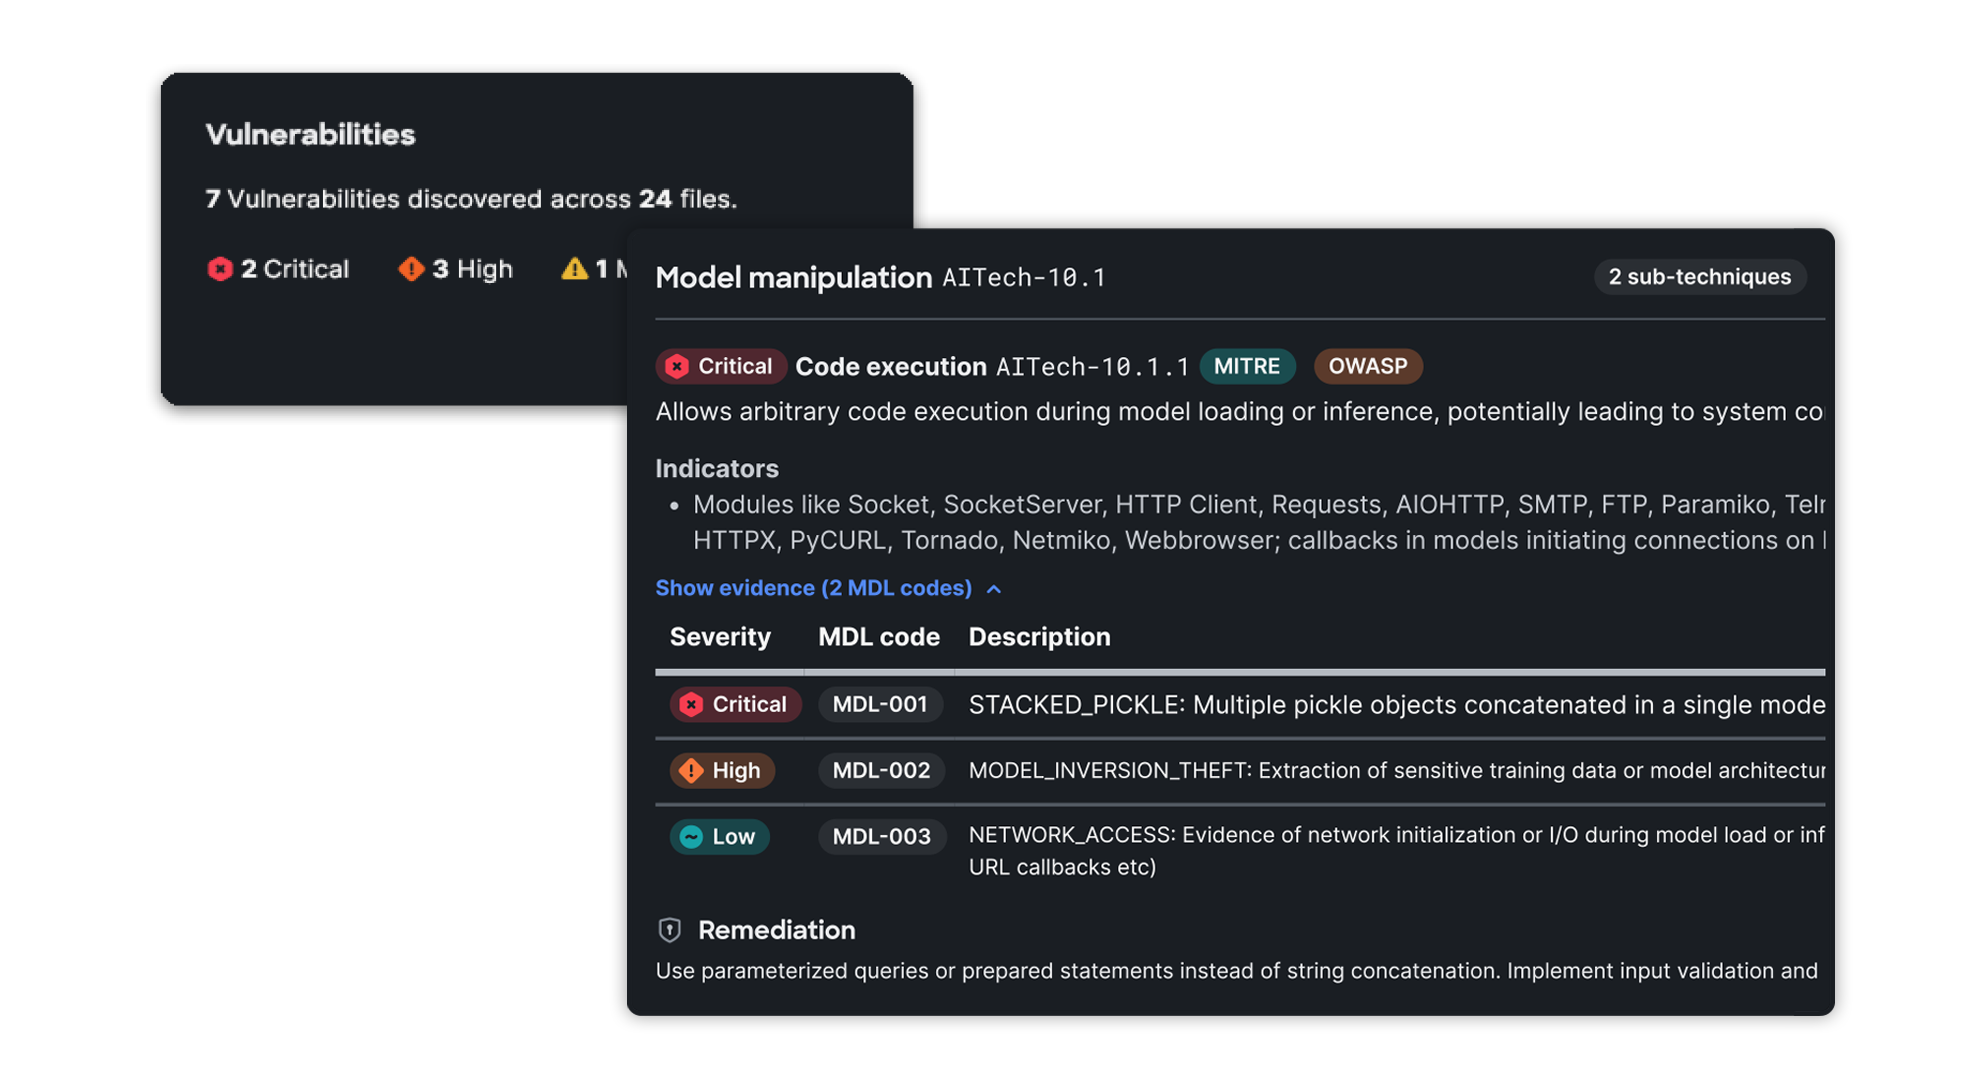Click the shield icon next to Remediation
The image size is (1980, 1080).
click(668, 930)
